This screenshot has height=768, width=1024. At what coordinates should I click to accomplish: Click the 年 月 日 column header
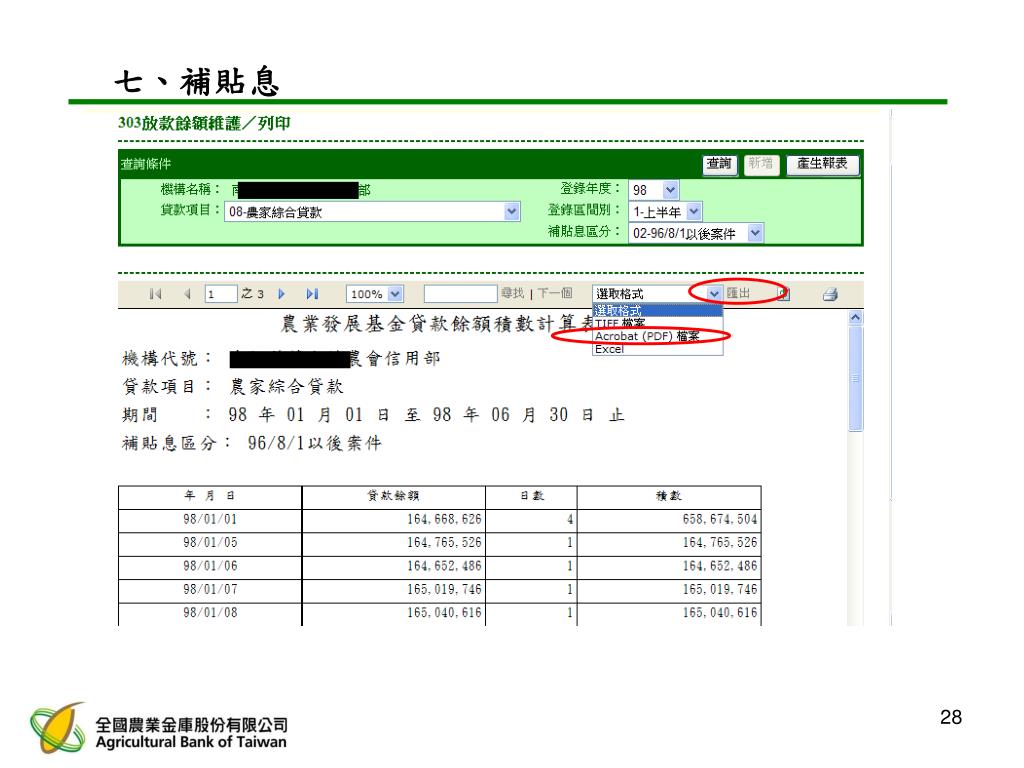click(x=210, y=496)
